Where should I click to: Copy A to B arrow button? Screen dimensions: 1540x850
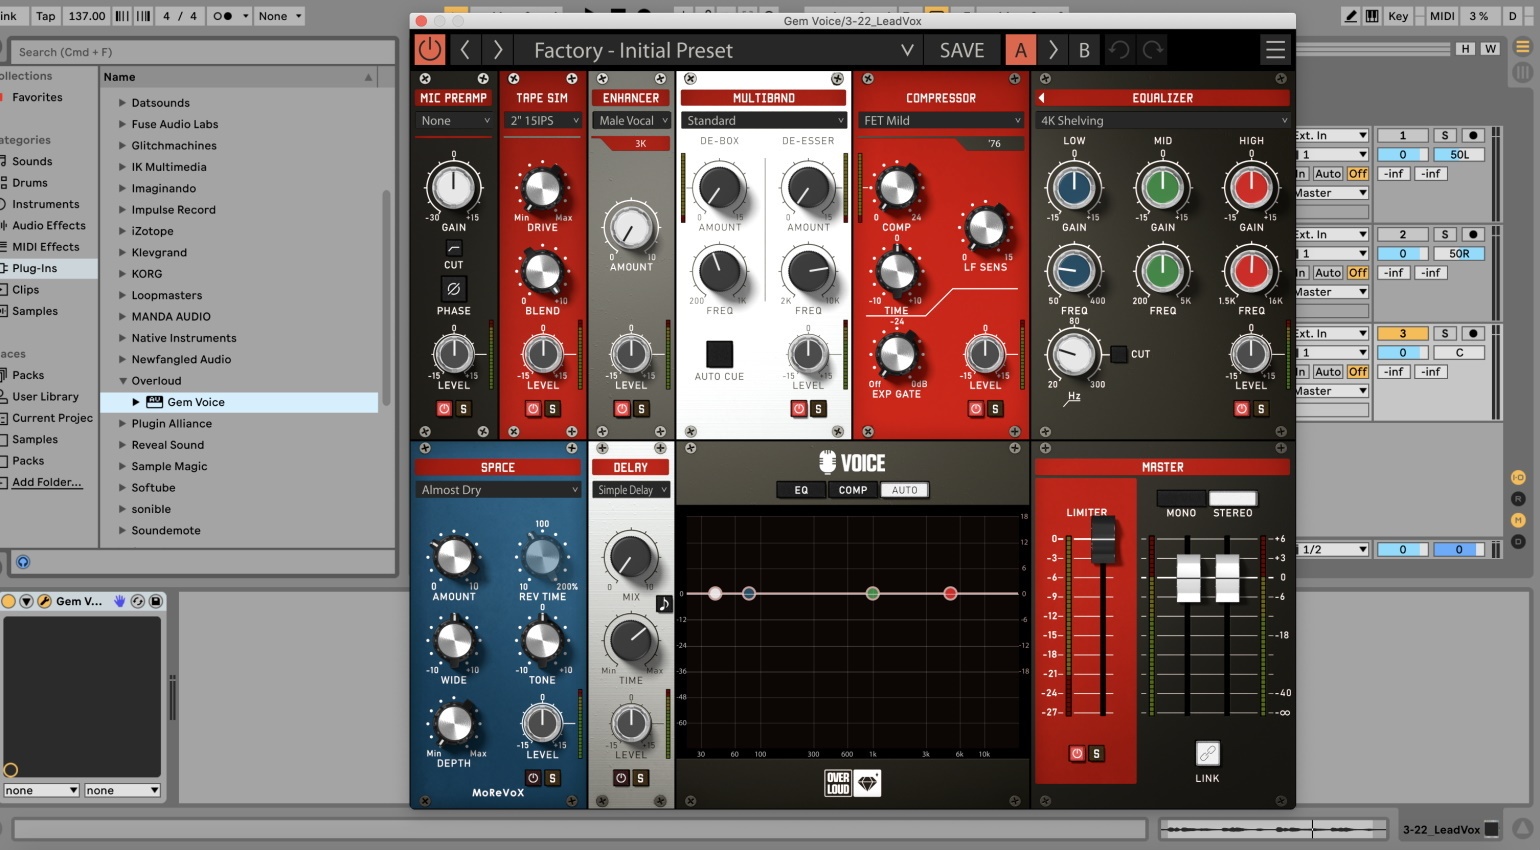pyautogui.click(x=1052, y=50)
